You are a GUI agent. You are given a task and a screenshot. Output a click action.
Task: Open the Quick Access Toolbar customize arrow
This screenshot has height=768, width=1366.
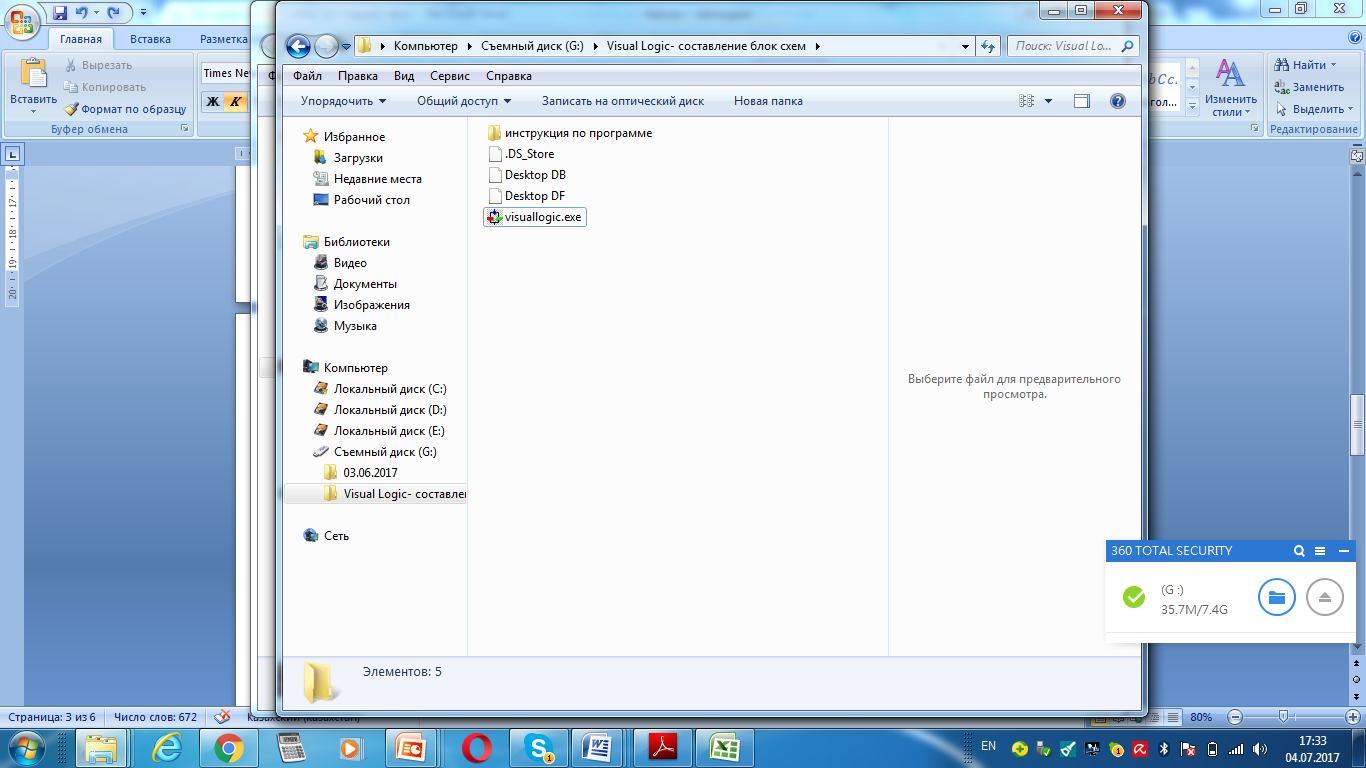click(143, 13)
